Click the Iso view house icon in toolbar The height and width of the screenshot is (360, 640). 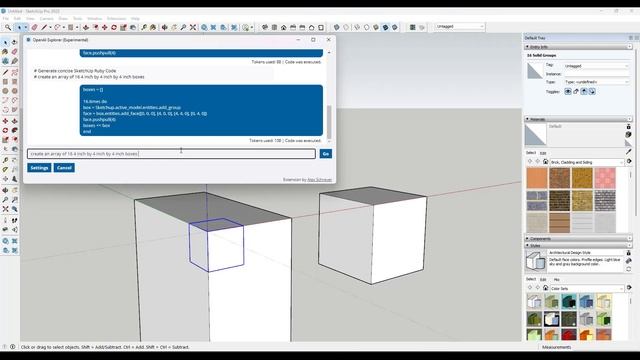265,27
